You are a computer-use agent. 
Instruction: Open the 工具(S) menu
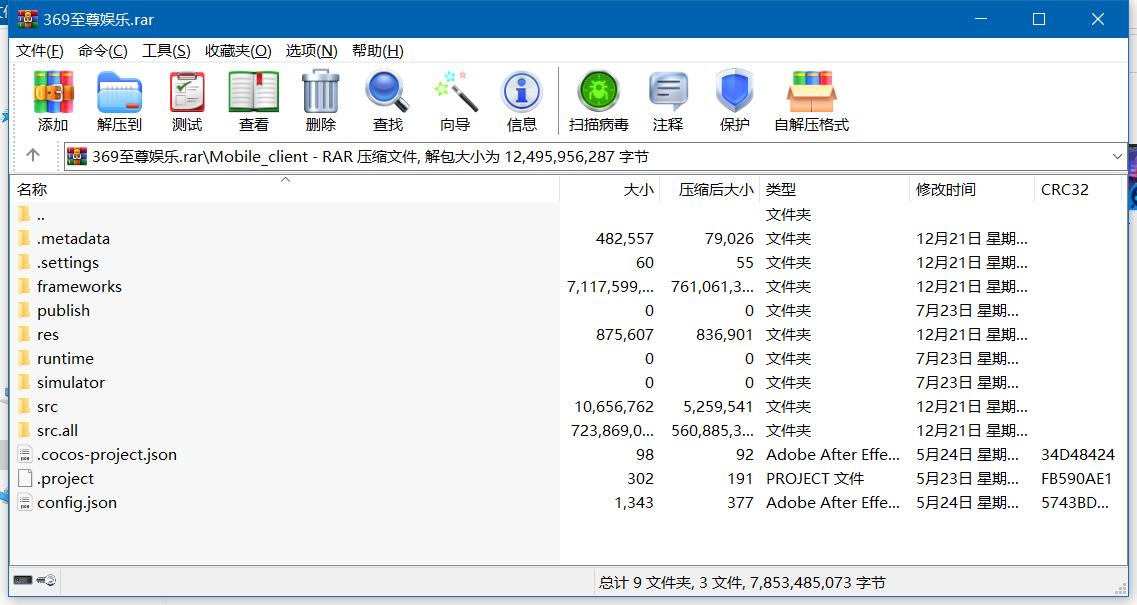(x=166, y=51)
